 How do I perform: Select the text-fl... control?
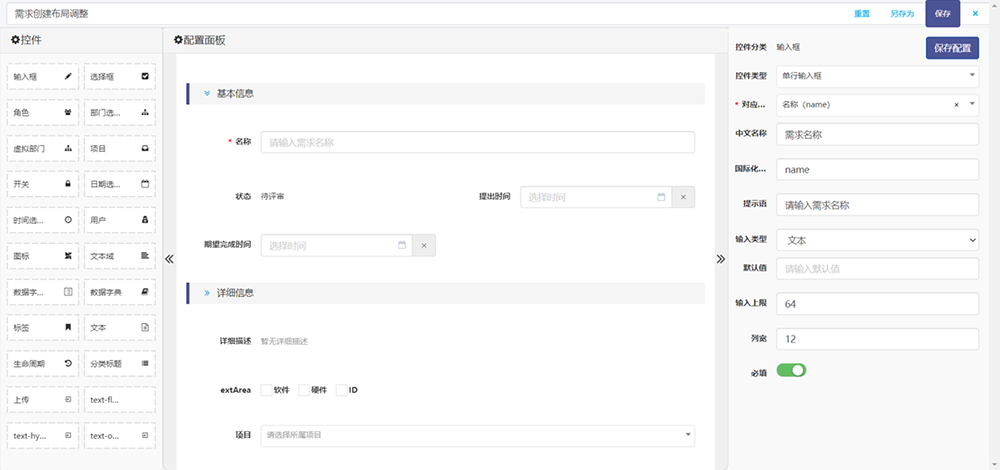(x=120, y=400)
